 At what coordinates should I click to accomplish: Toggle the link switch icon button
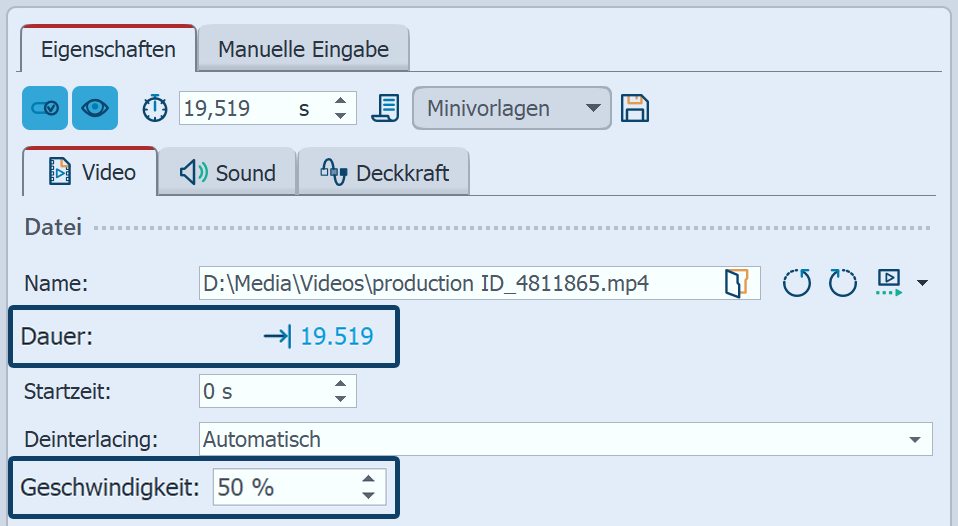(x=45, y=108)
